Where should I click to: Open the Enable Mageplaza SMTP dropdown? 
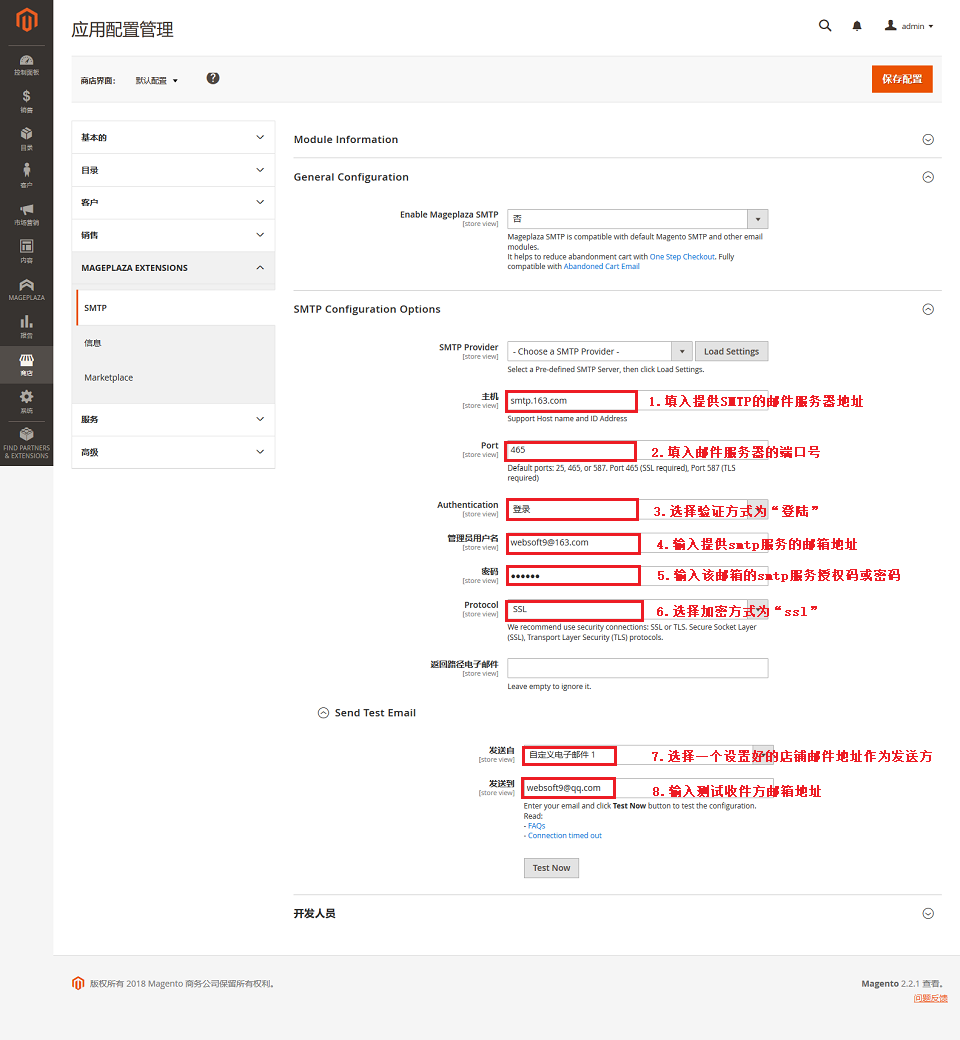638,219
